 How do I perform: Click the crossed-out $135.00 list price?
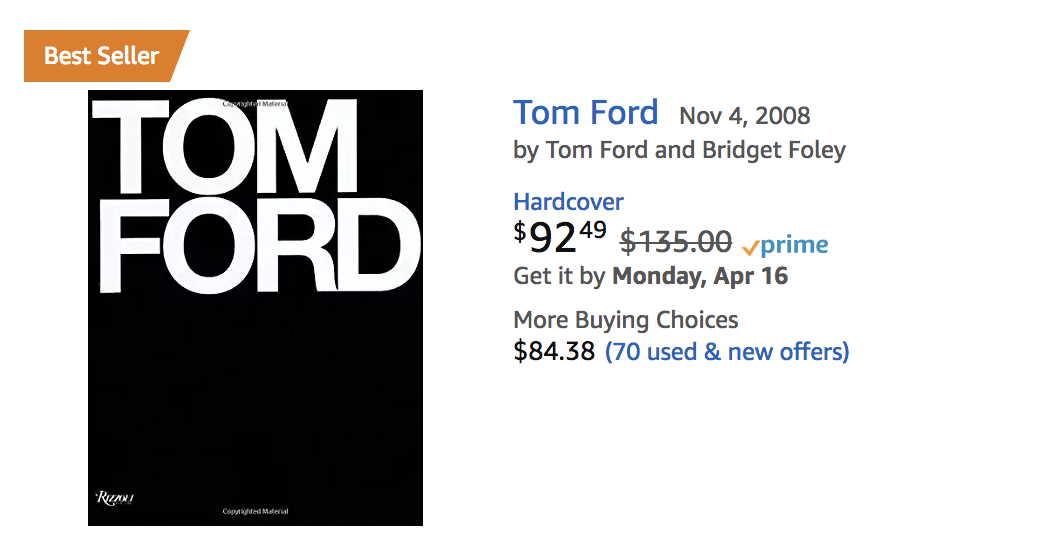(676, 241)
